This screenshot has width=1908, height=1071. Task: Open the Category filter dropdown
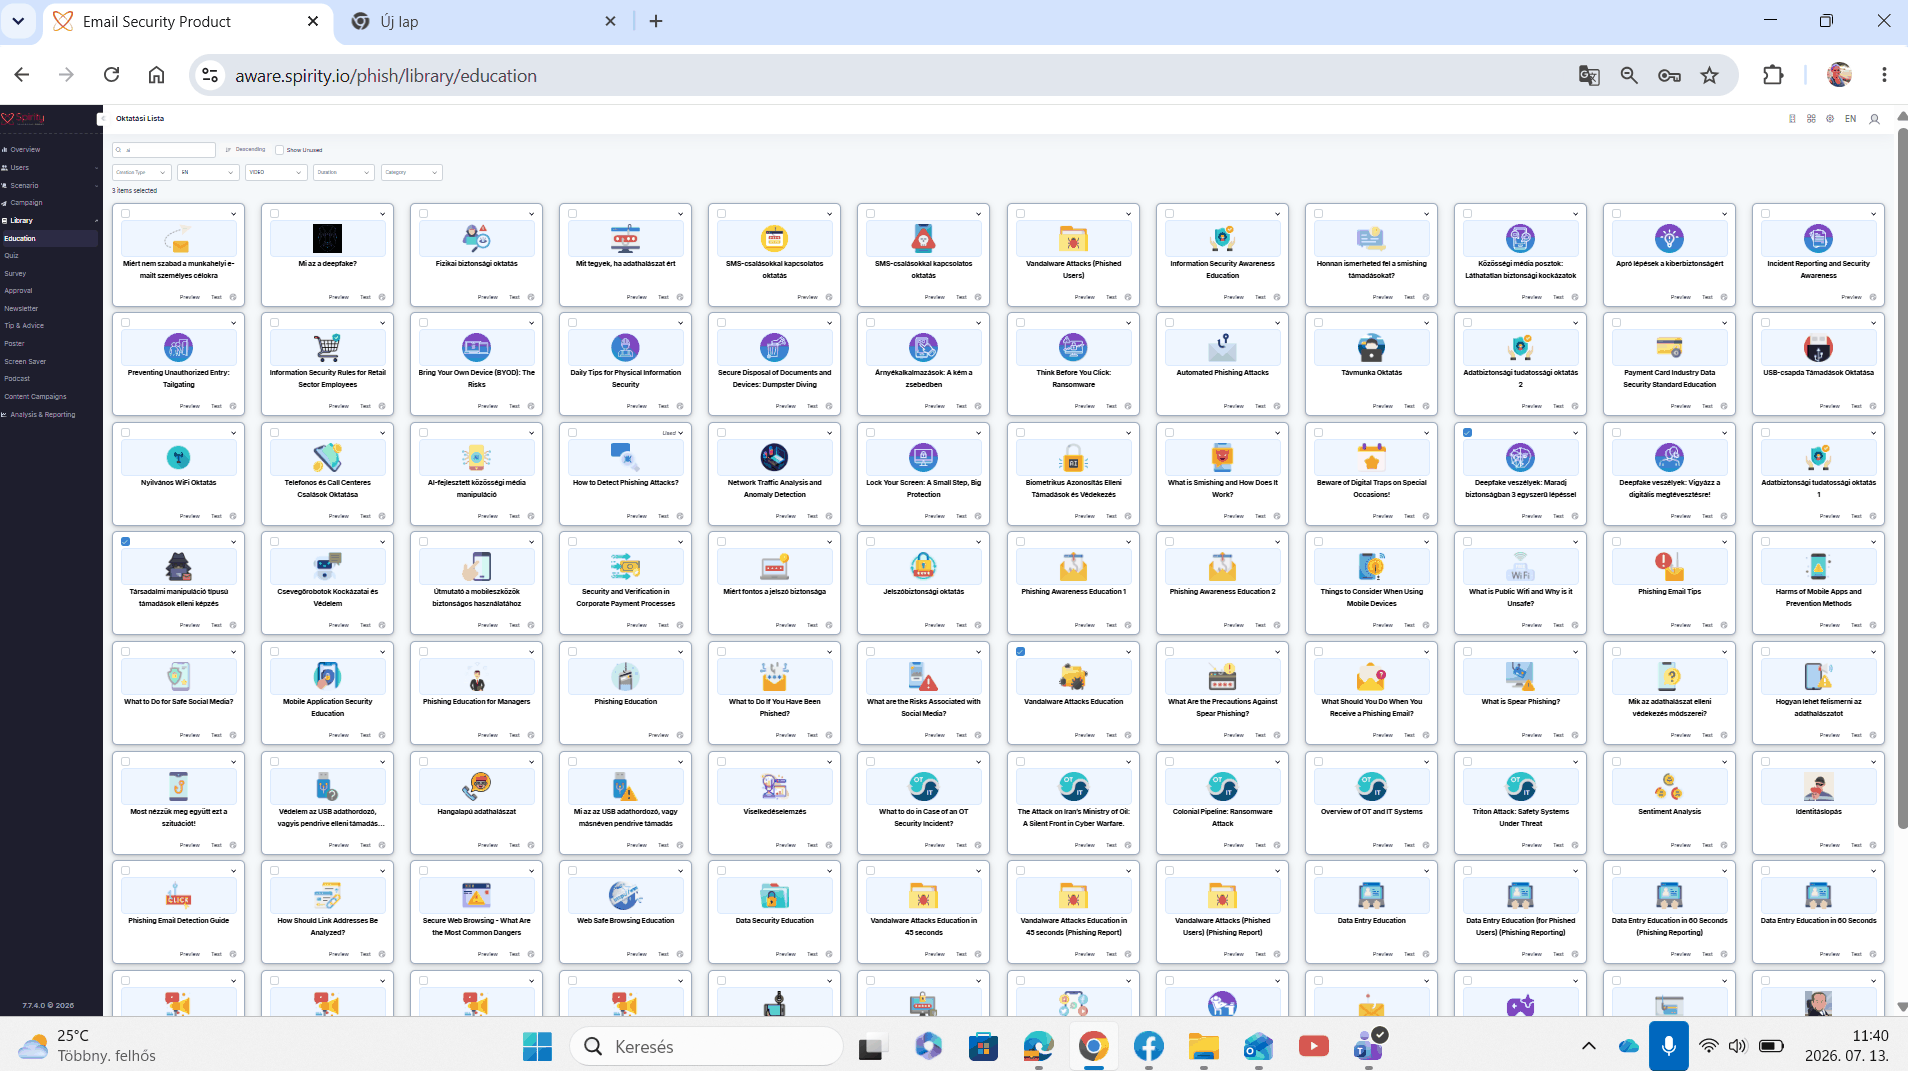(x=411, y=172)
